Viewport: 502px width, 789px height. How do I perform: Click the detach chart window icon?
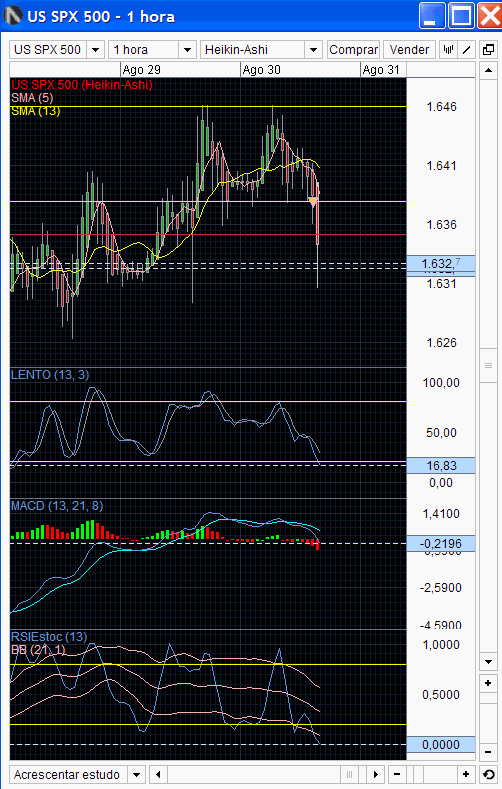(x=488, y=50)
